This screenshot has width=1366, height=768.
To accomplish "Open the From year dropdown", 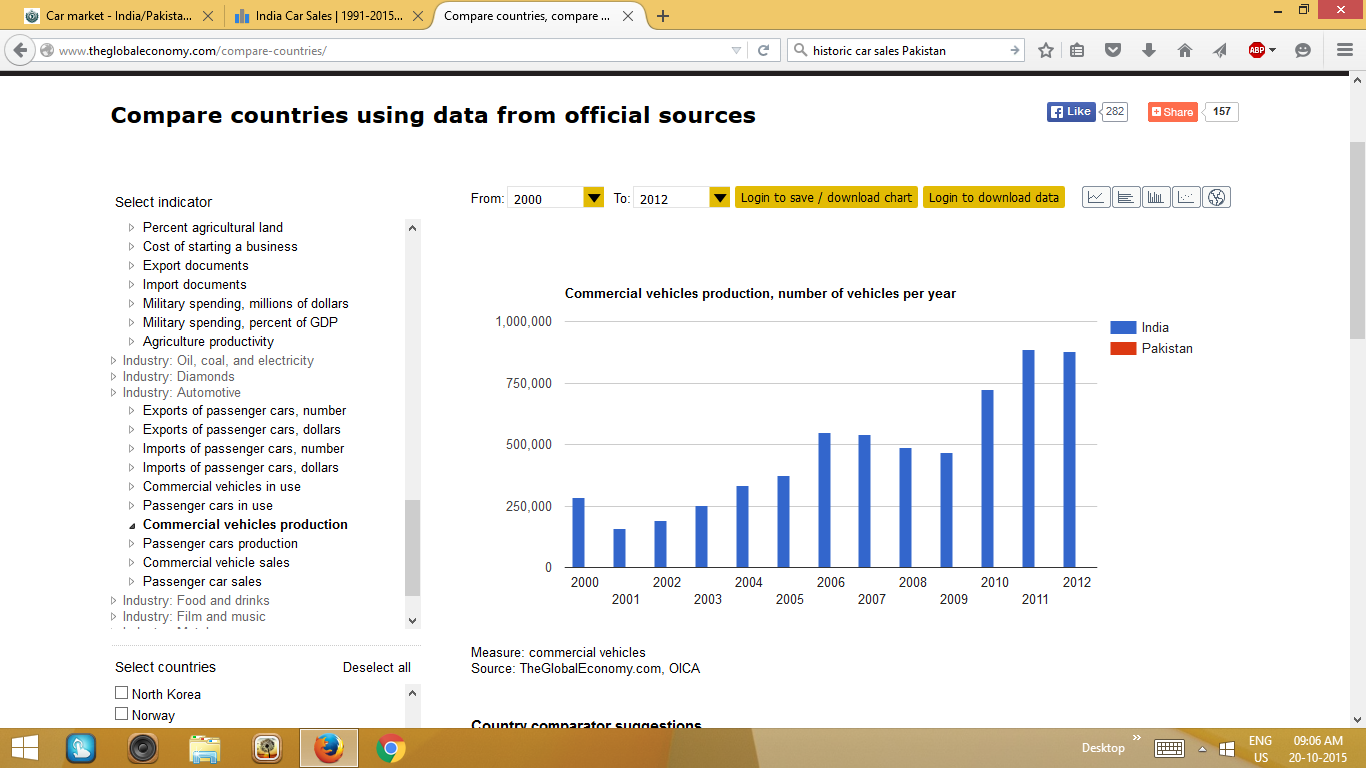I will (x=594, y=198).
